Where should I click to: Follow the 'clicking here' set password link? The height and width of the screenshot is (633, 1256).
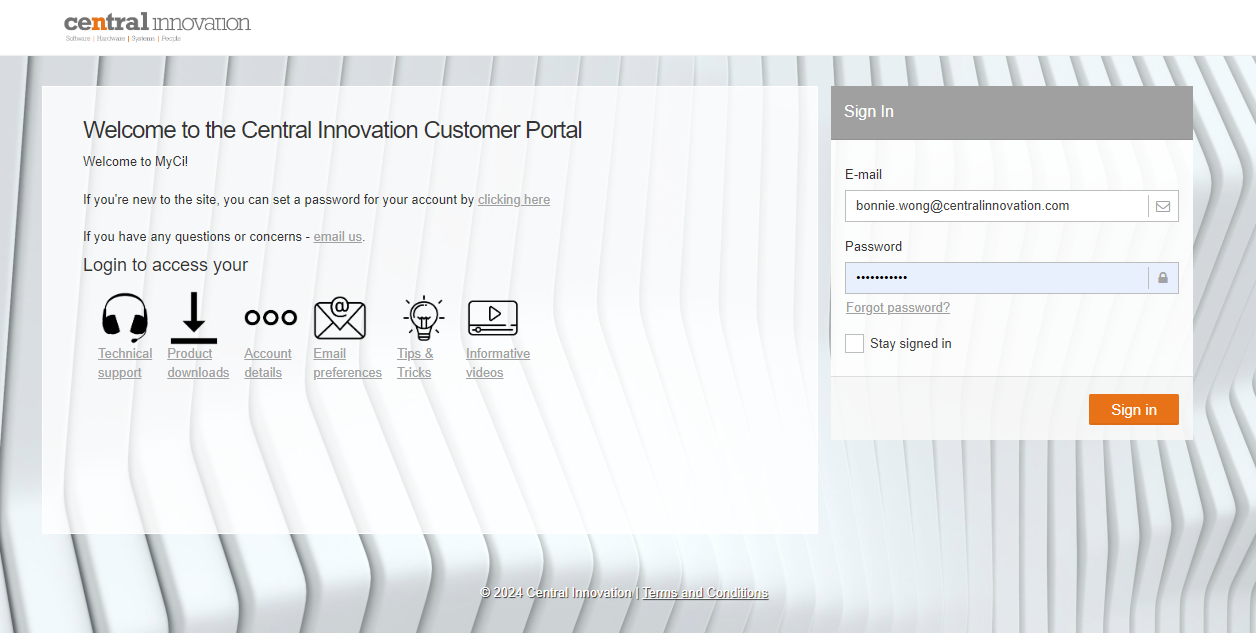[x=514, y=199]
